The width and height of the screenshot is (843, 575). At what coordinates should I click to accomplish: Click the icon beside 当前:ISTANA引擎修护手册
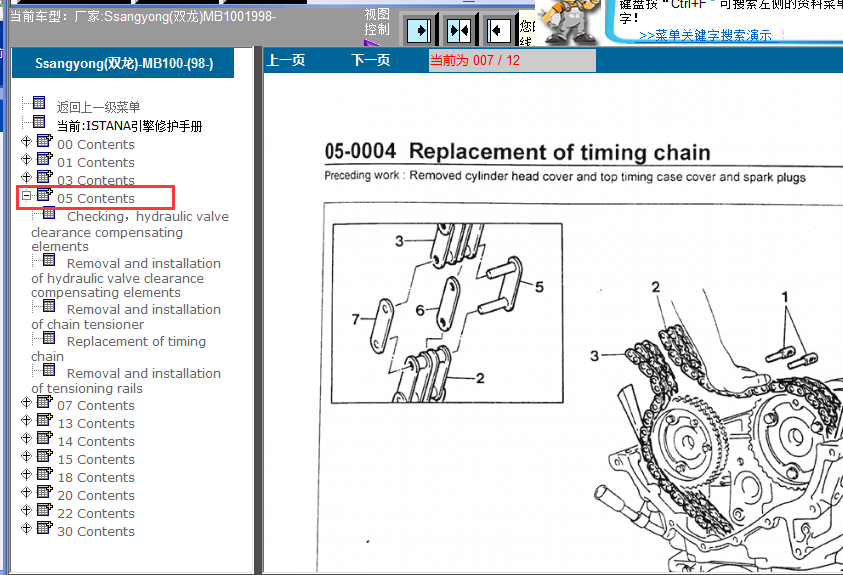(39, 121)
